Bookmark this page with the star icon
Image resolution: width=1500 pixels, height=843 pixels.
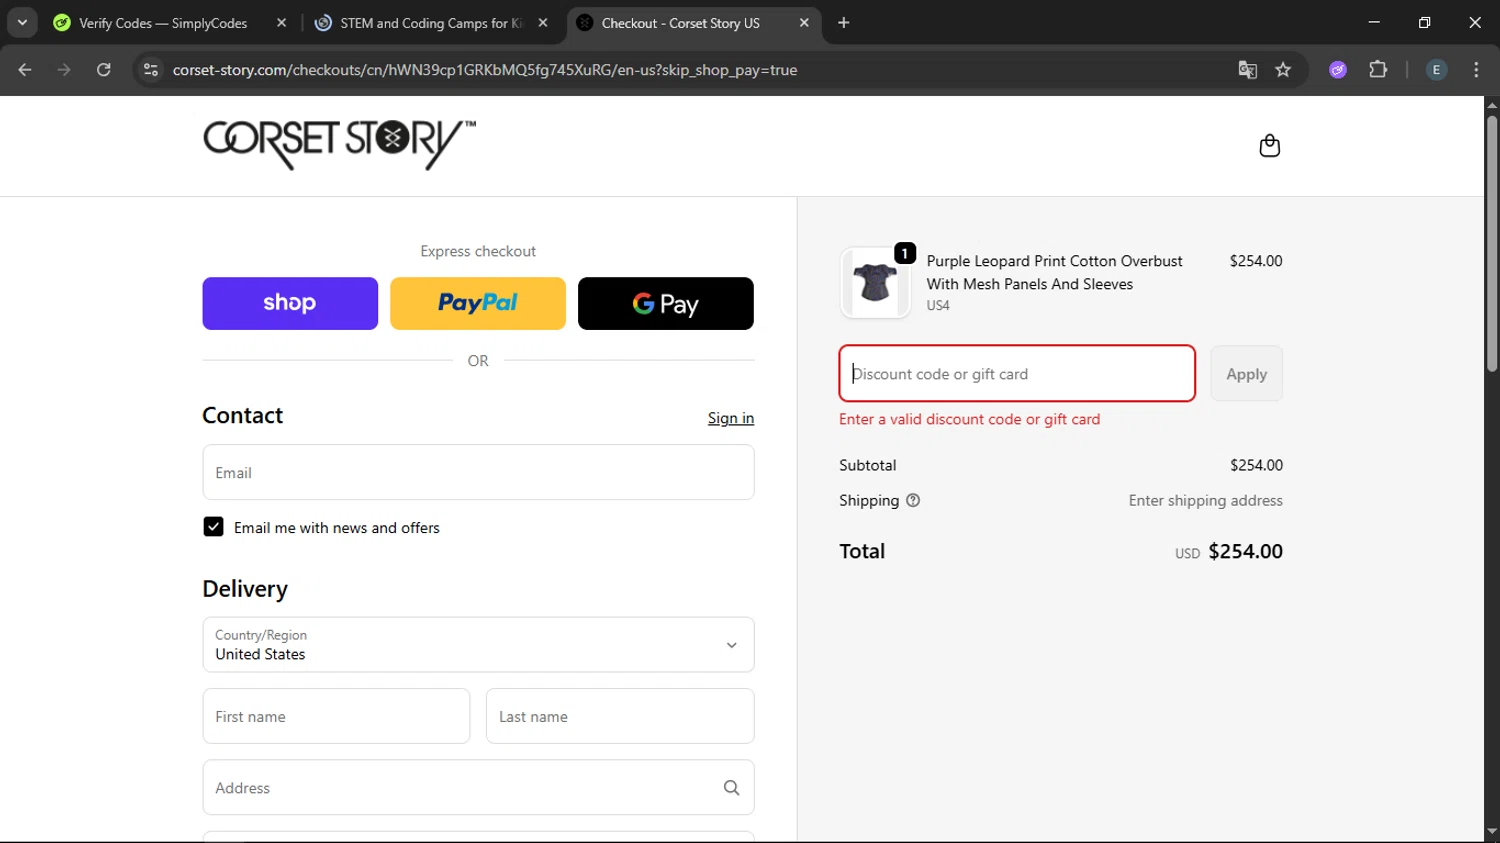point(1283,70)
